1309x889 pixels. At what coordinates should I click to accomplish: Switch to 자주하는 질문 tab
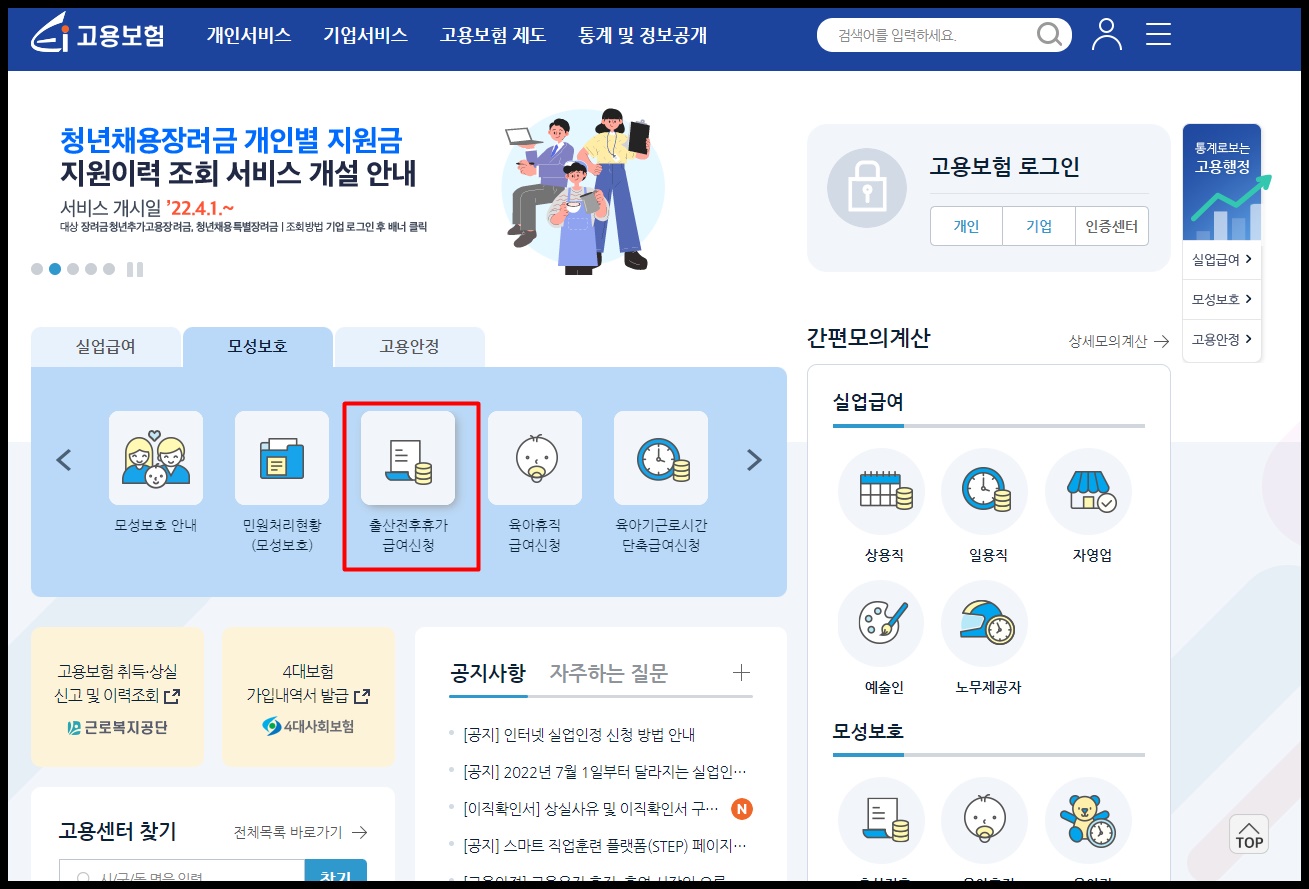pyautogui.click(x=608, y=673)
